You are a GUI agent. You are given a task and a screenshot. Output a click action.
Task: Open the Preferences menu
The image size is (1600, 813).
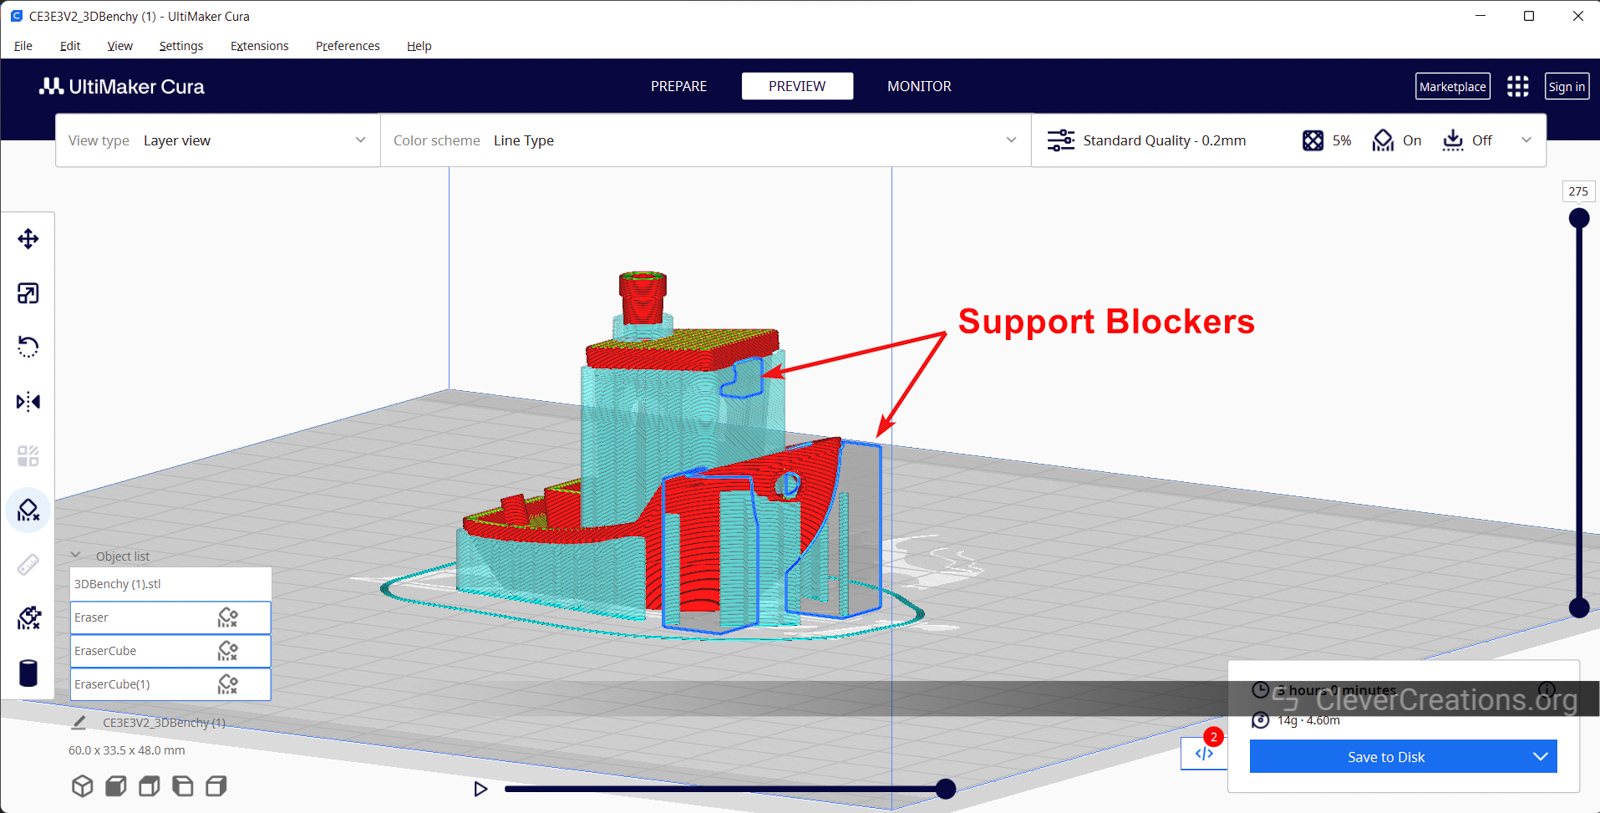(347, 46)
